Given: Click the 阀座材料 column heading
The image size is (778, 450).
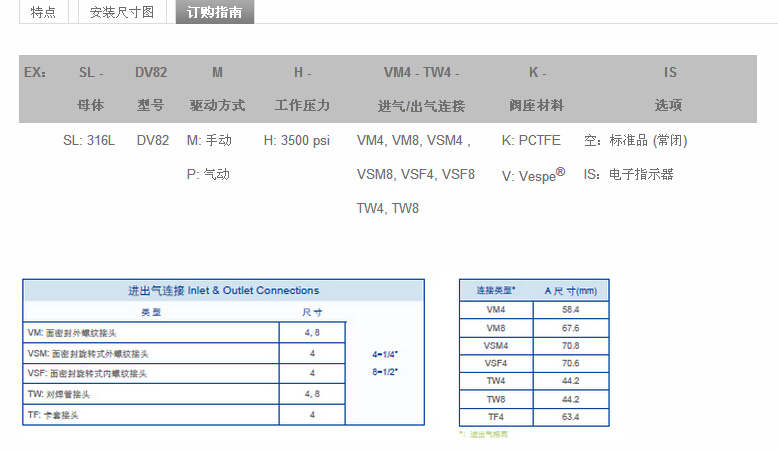Looking at the screenshot, I should pyautogui.click(x=537, y=105).
